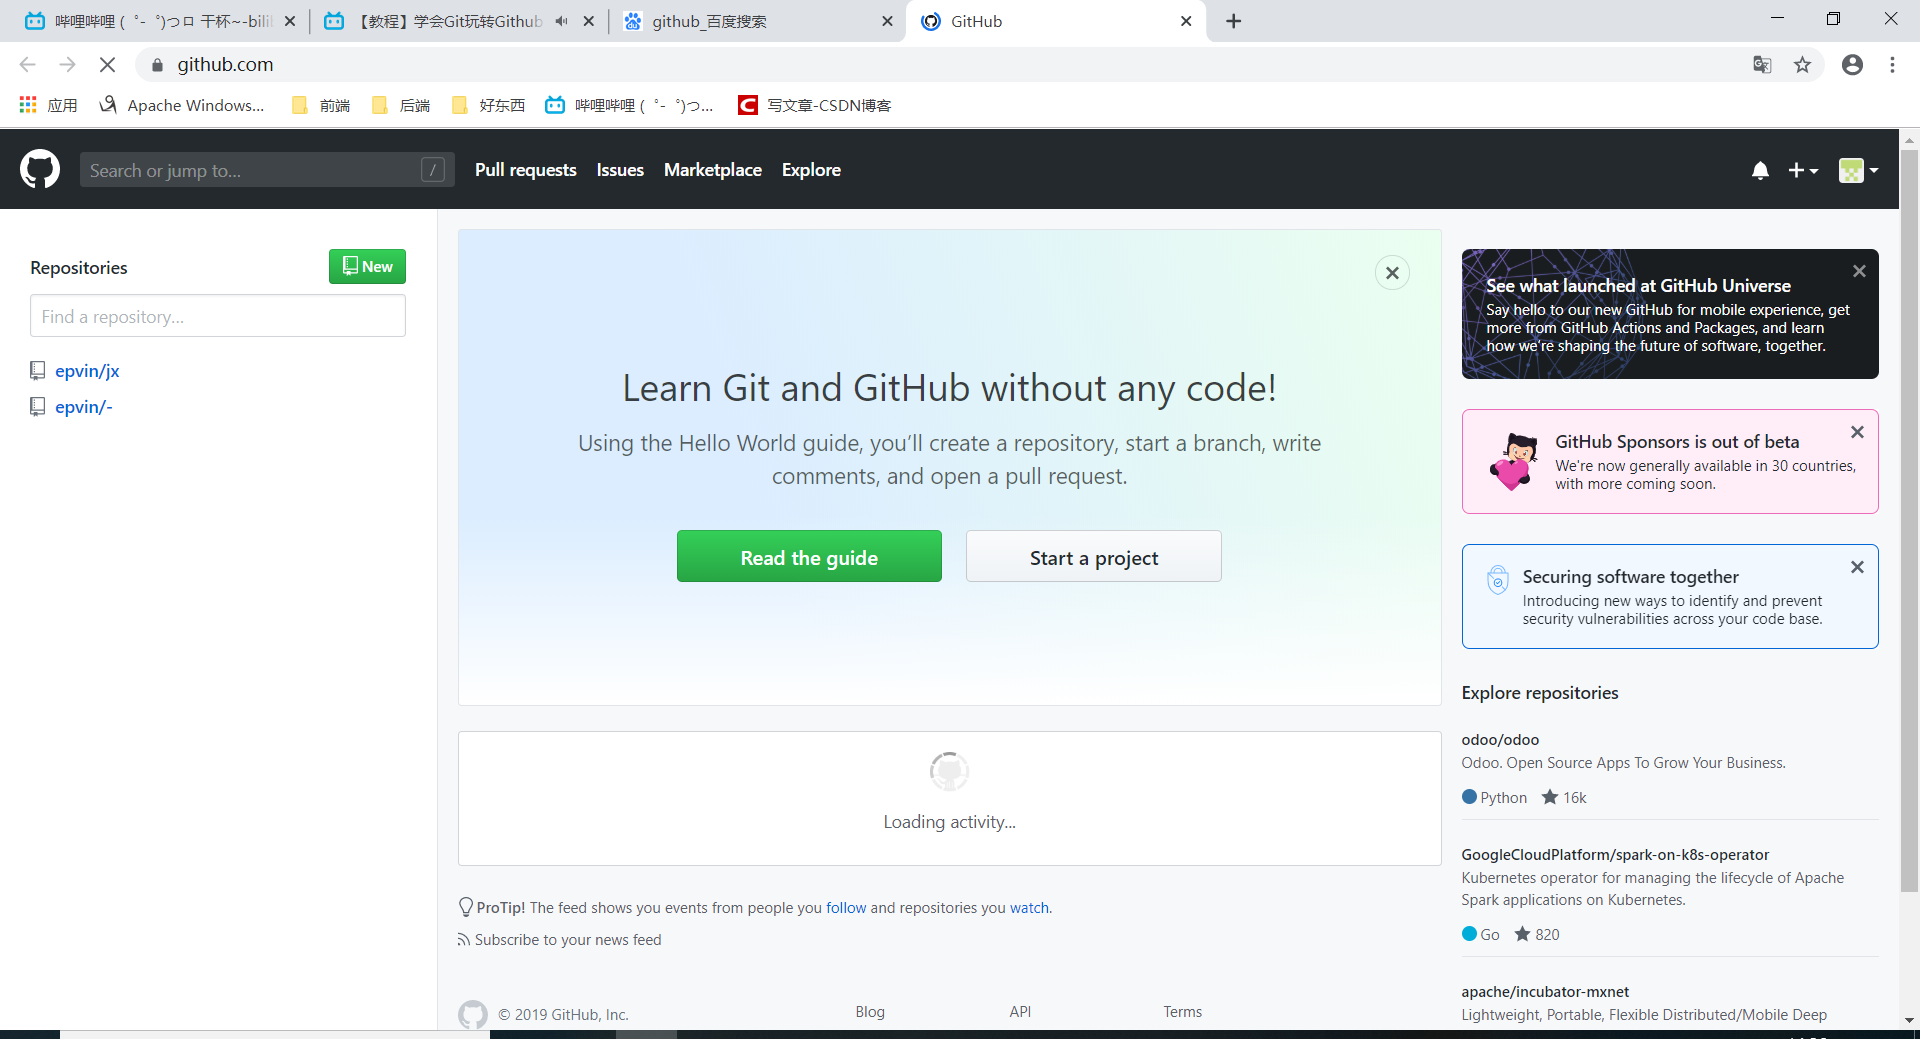Open the 好东西 bookmark folder
The image size is (1920, 1039).
[488, 105]
